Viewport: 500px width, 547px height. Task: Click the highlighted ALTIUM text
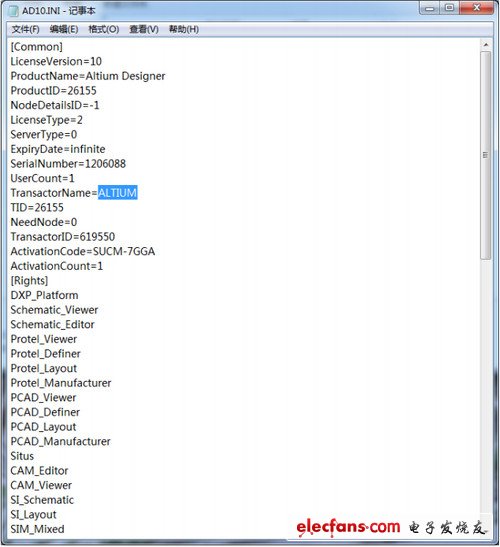[x=118, y=193]
